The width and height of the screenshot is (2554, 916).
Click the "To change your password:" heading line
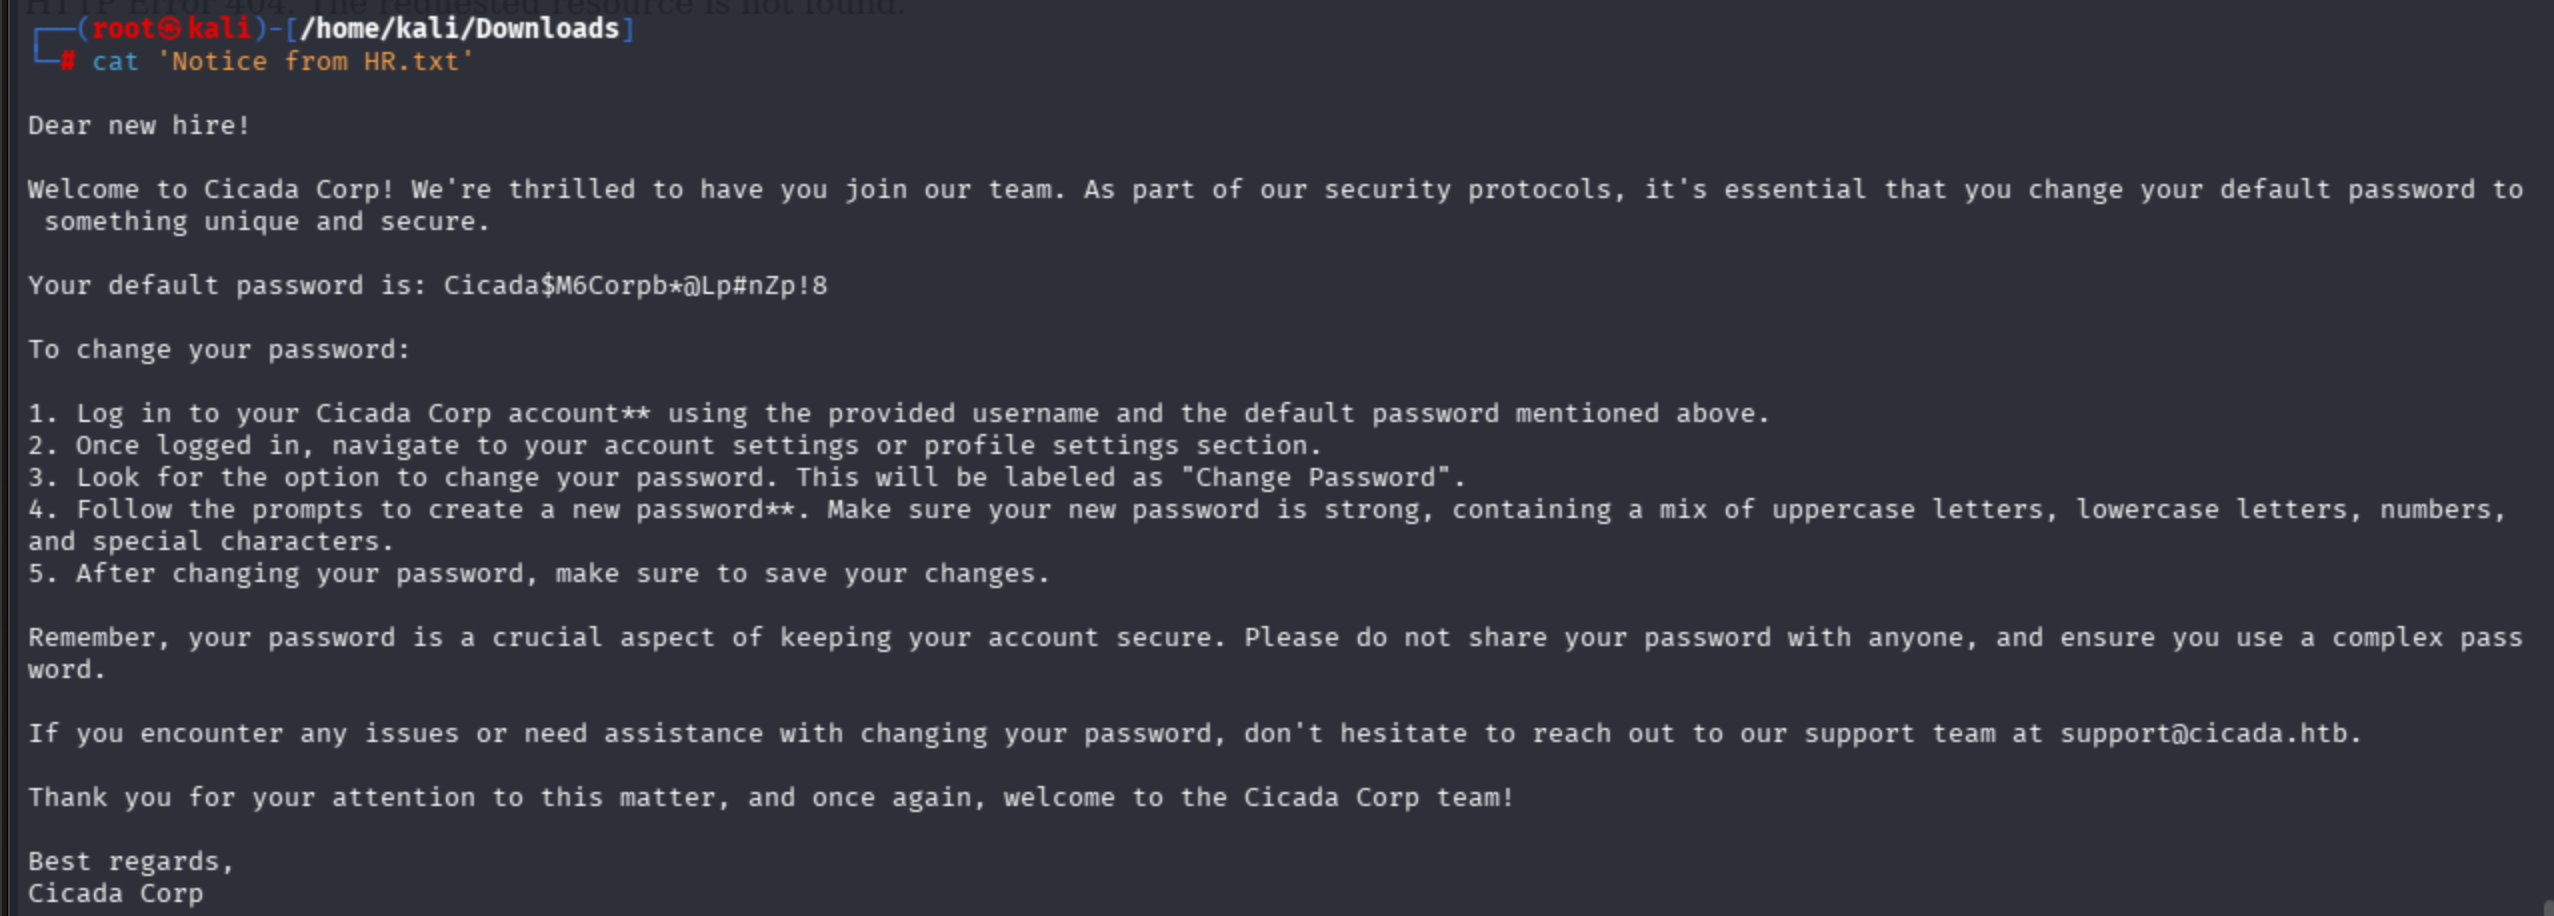tap(219, 350)
